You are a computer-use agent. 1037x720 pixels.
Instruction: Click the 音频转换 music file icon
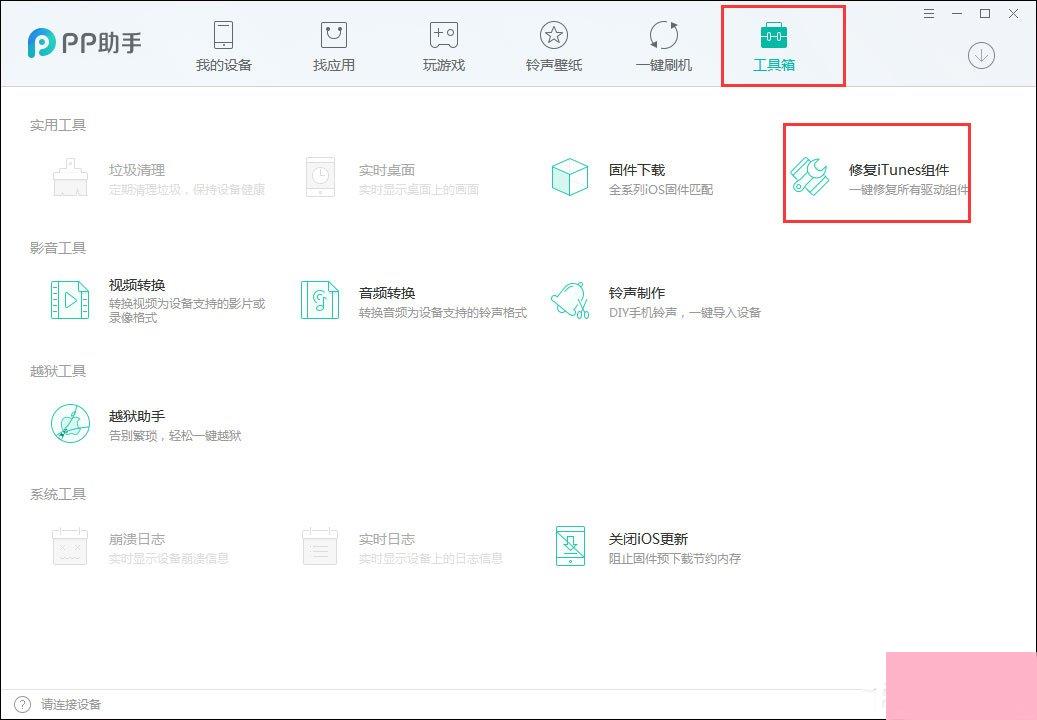(x=320, y=300)
